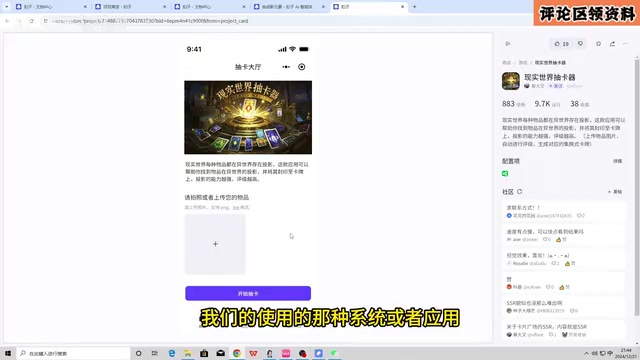Open Task View on the taskbar

point(154,353)
